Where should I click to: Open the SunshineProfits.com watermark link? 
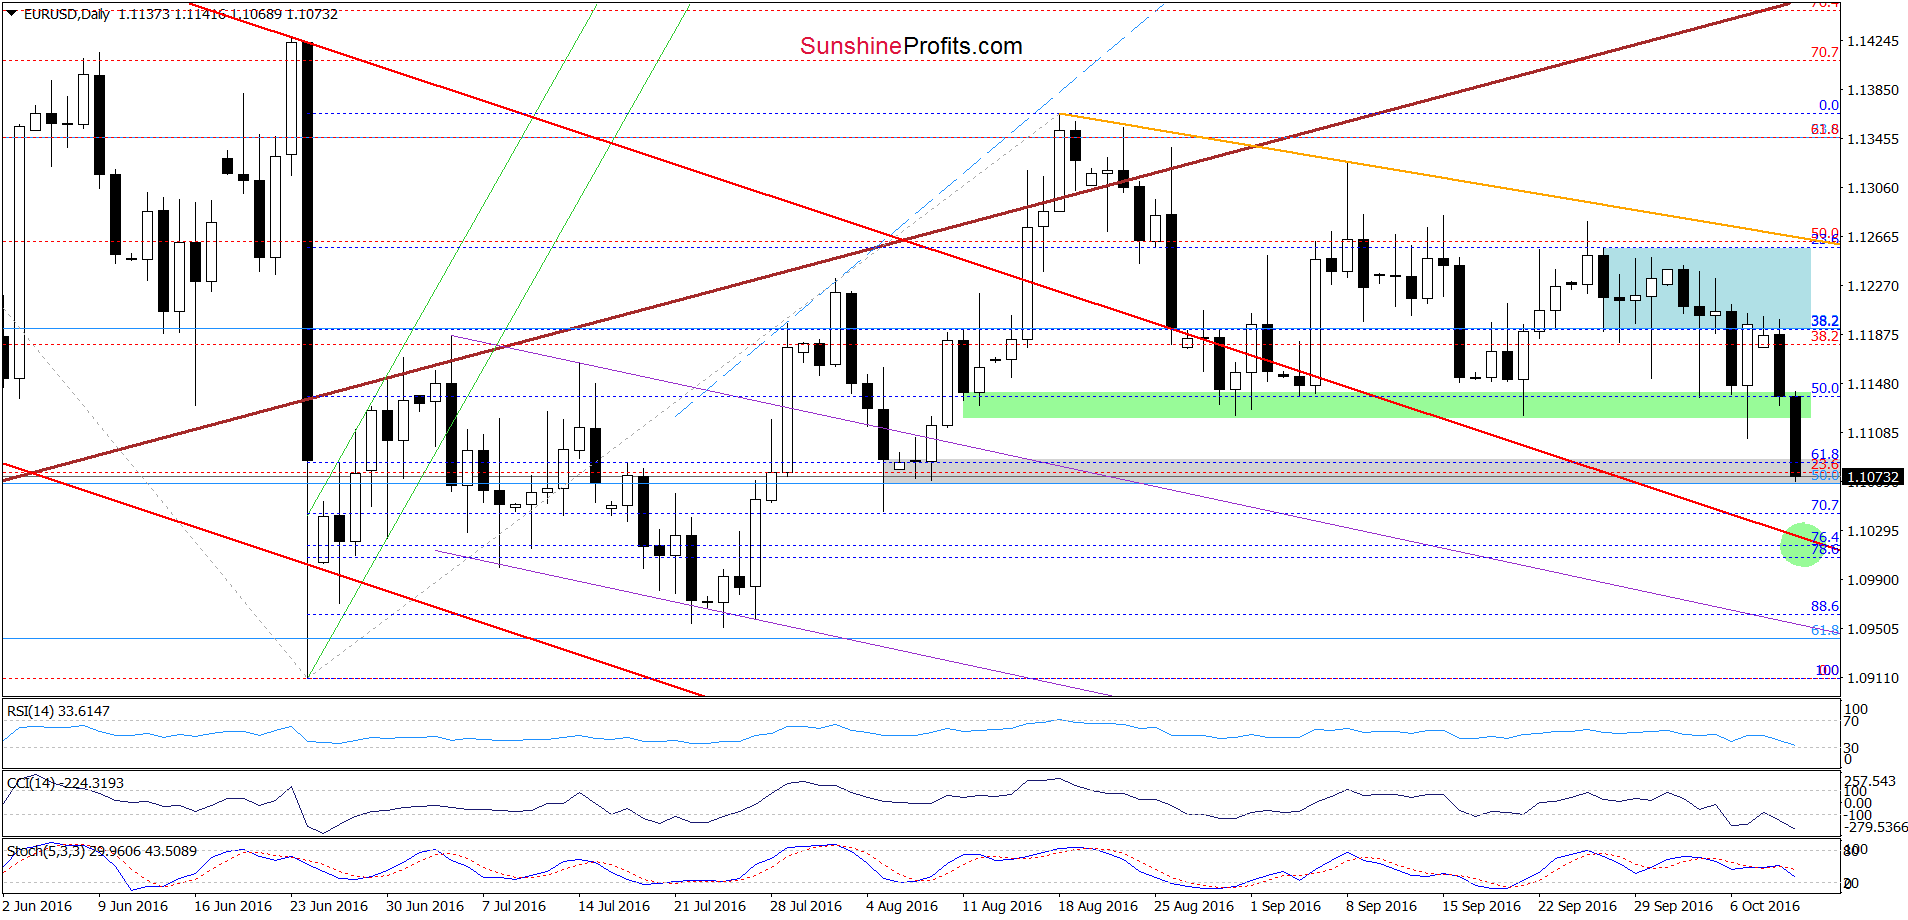click(x=911, y=46)
